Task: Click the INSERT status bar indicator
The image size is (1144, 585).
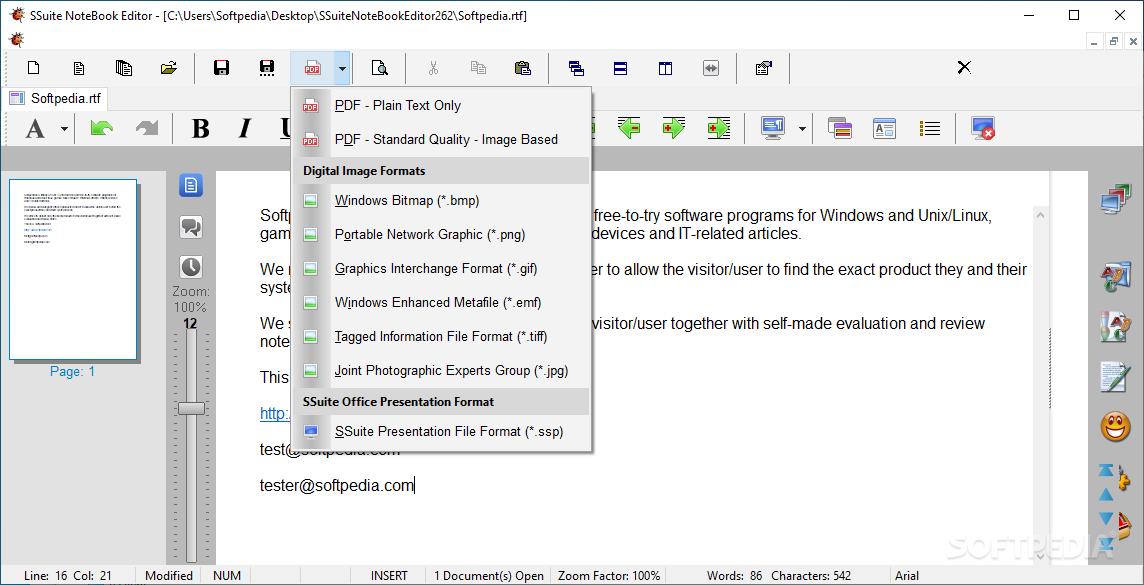Action: [390, 576]
